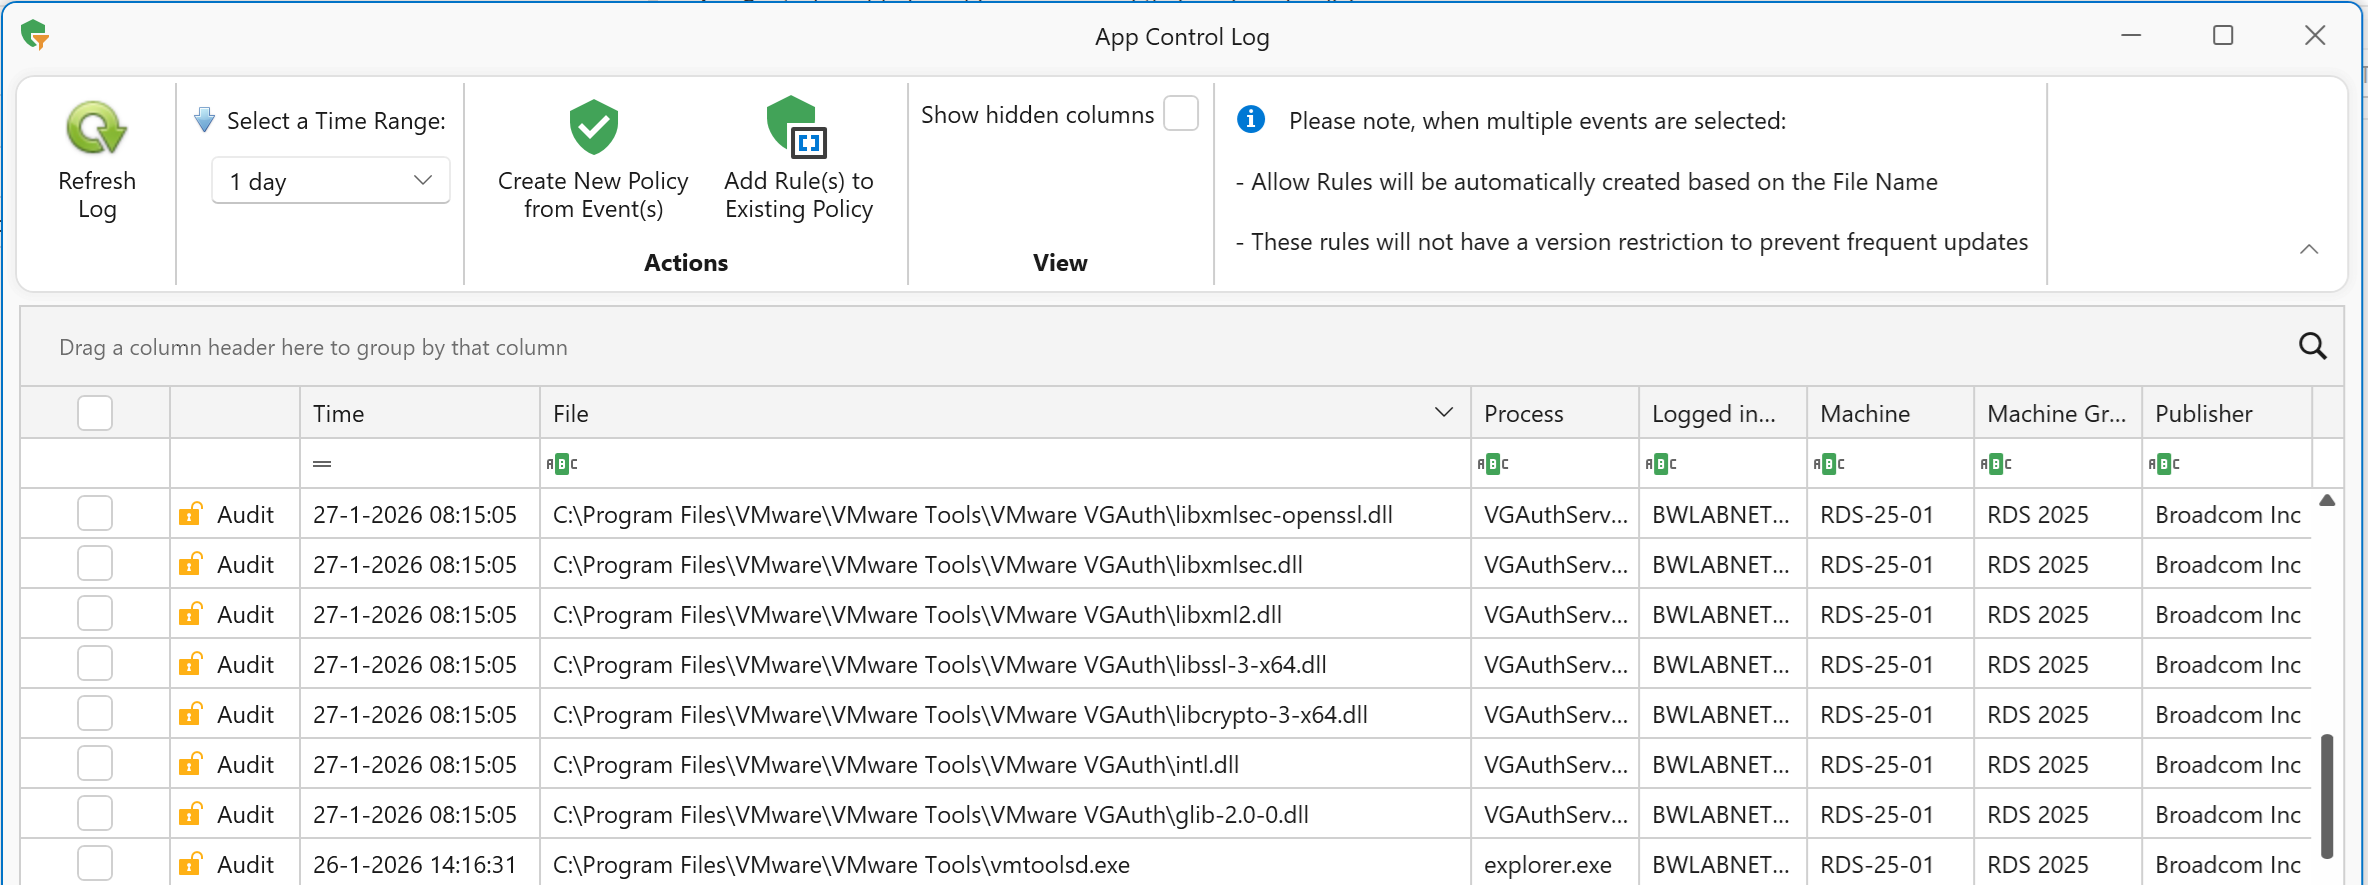Check the vmtoolsd.exe event row checkbox
Image resolution: width=2368 pixels, height=885 pixels.
click(x=95, y=864)
